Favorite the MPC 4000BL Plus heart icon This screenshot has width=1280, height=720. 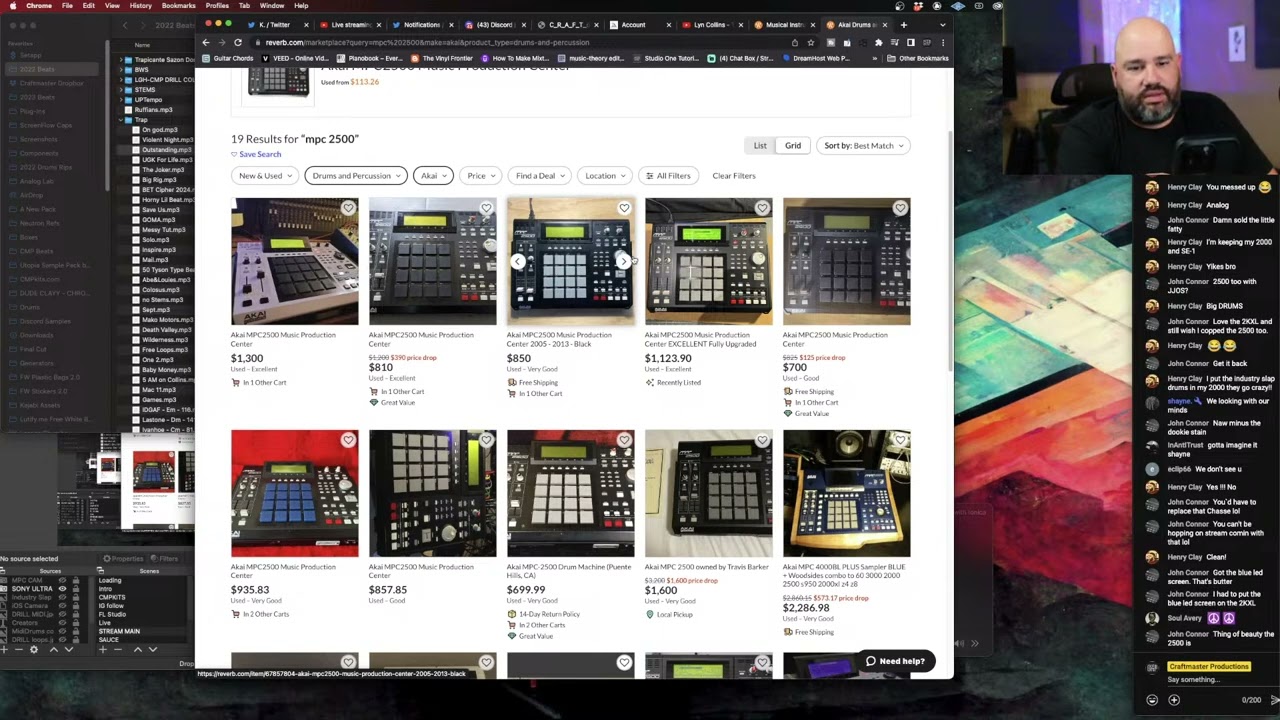[900, 440]
